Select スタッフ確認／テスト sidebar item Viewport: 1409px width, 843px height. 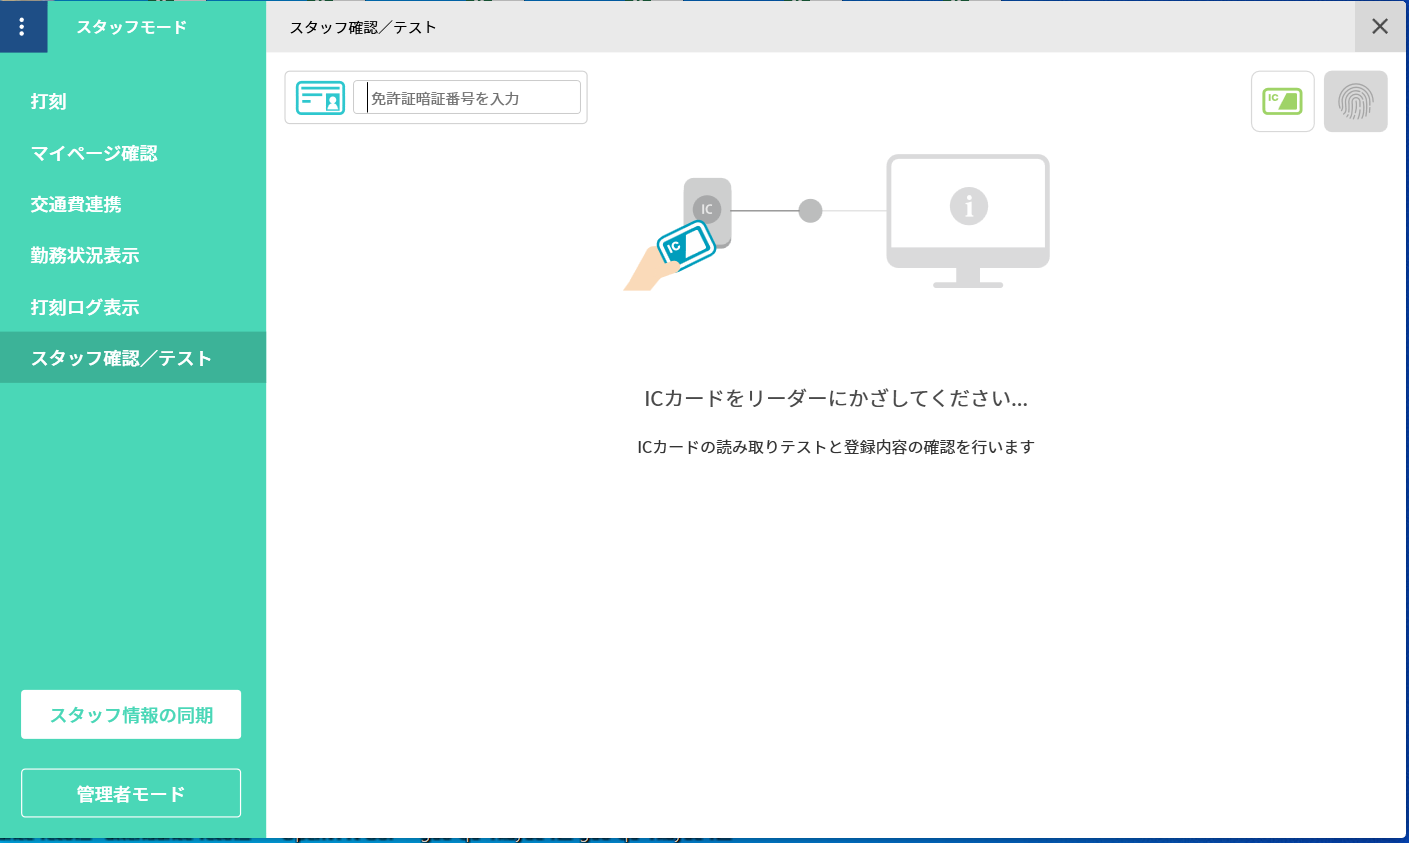pyautogui.click(x=133, y=358)
